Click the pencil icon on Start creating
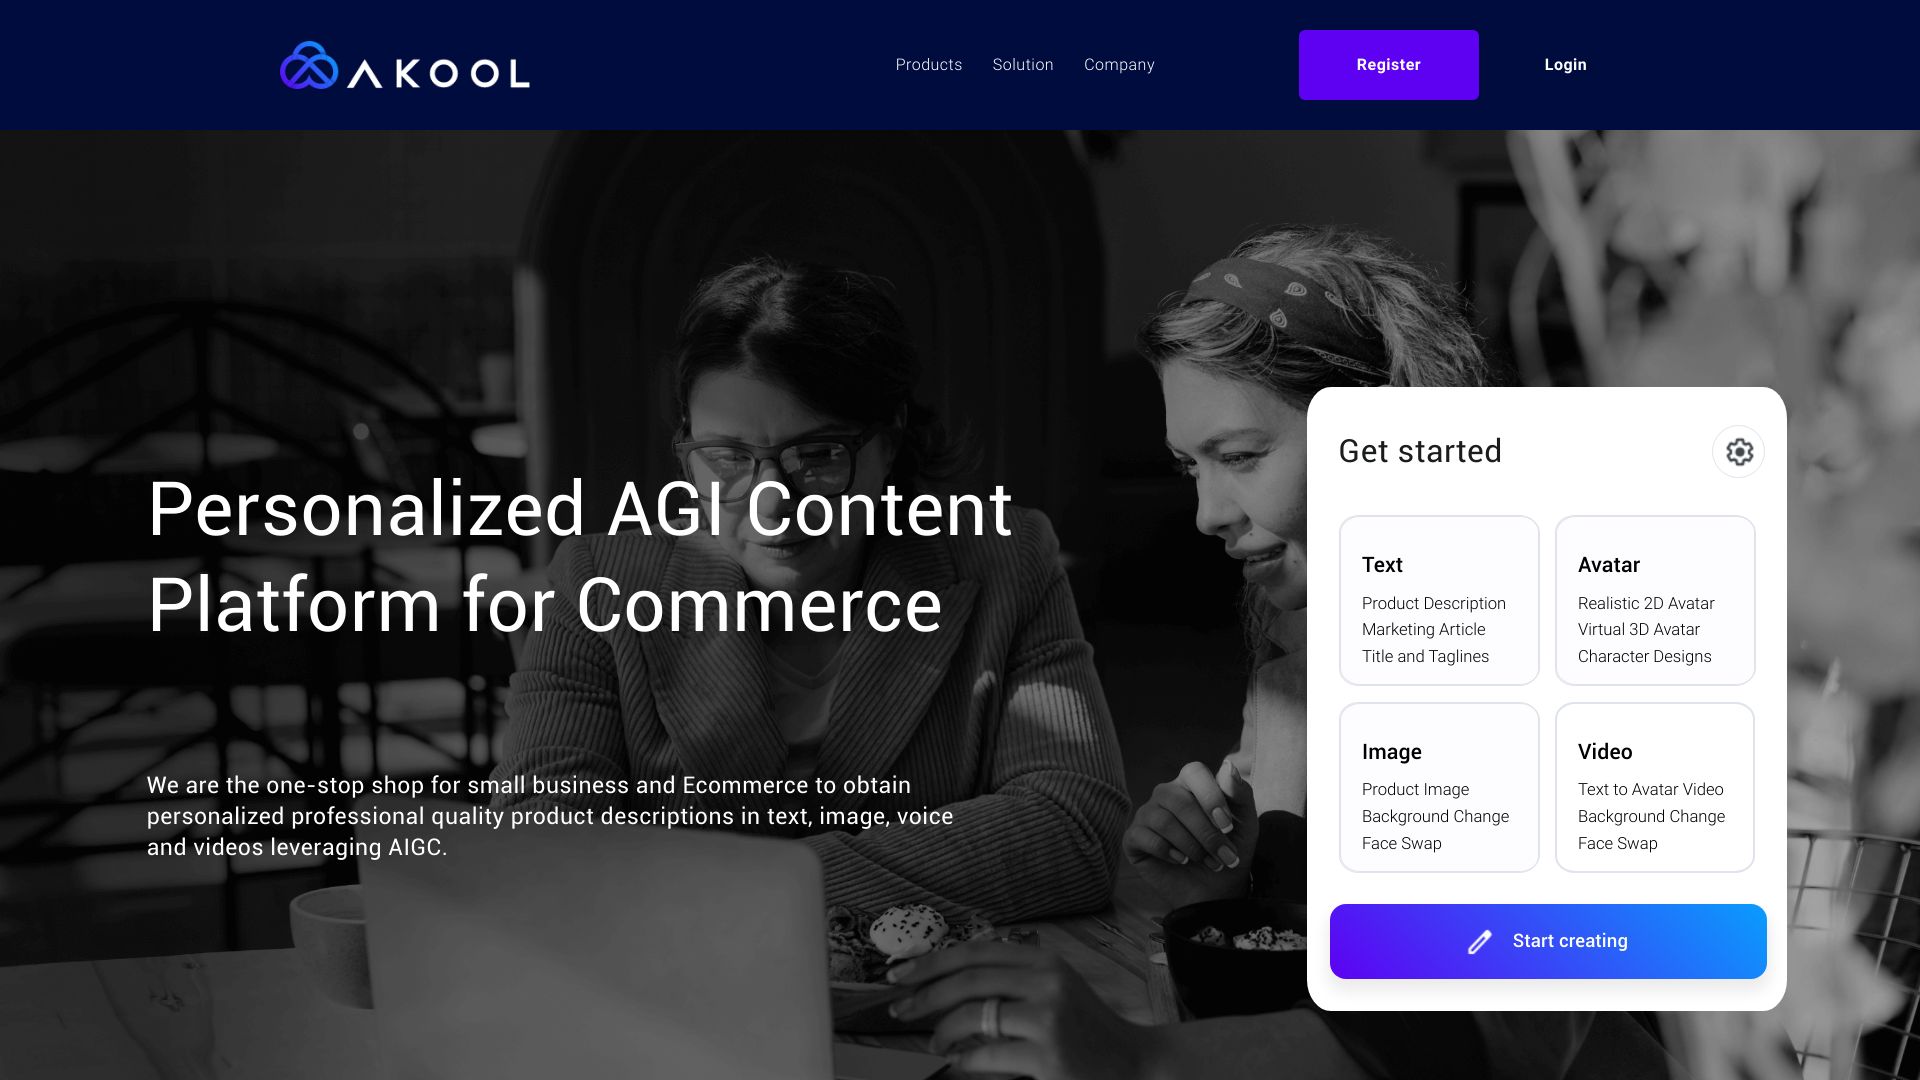Screen dimensions: 1920x1080 pos(1481,942)
